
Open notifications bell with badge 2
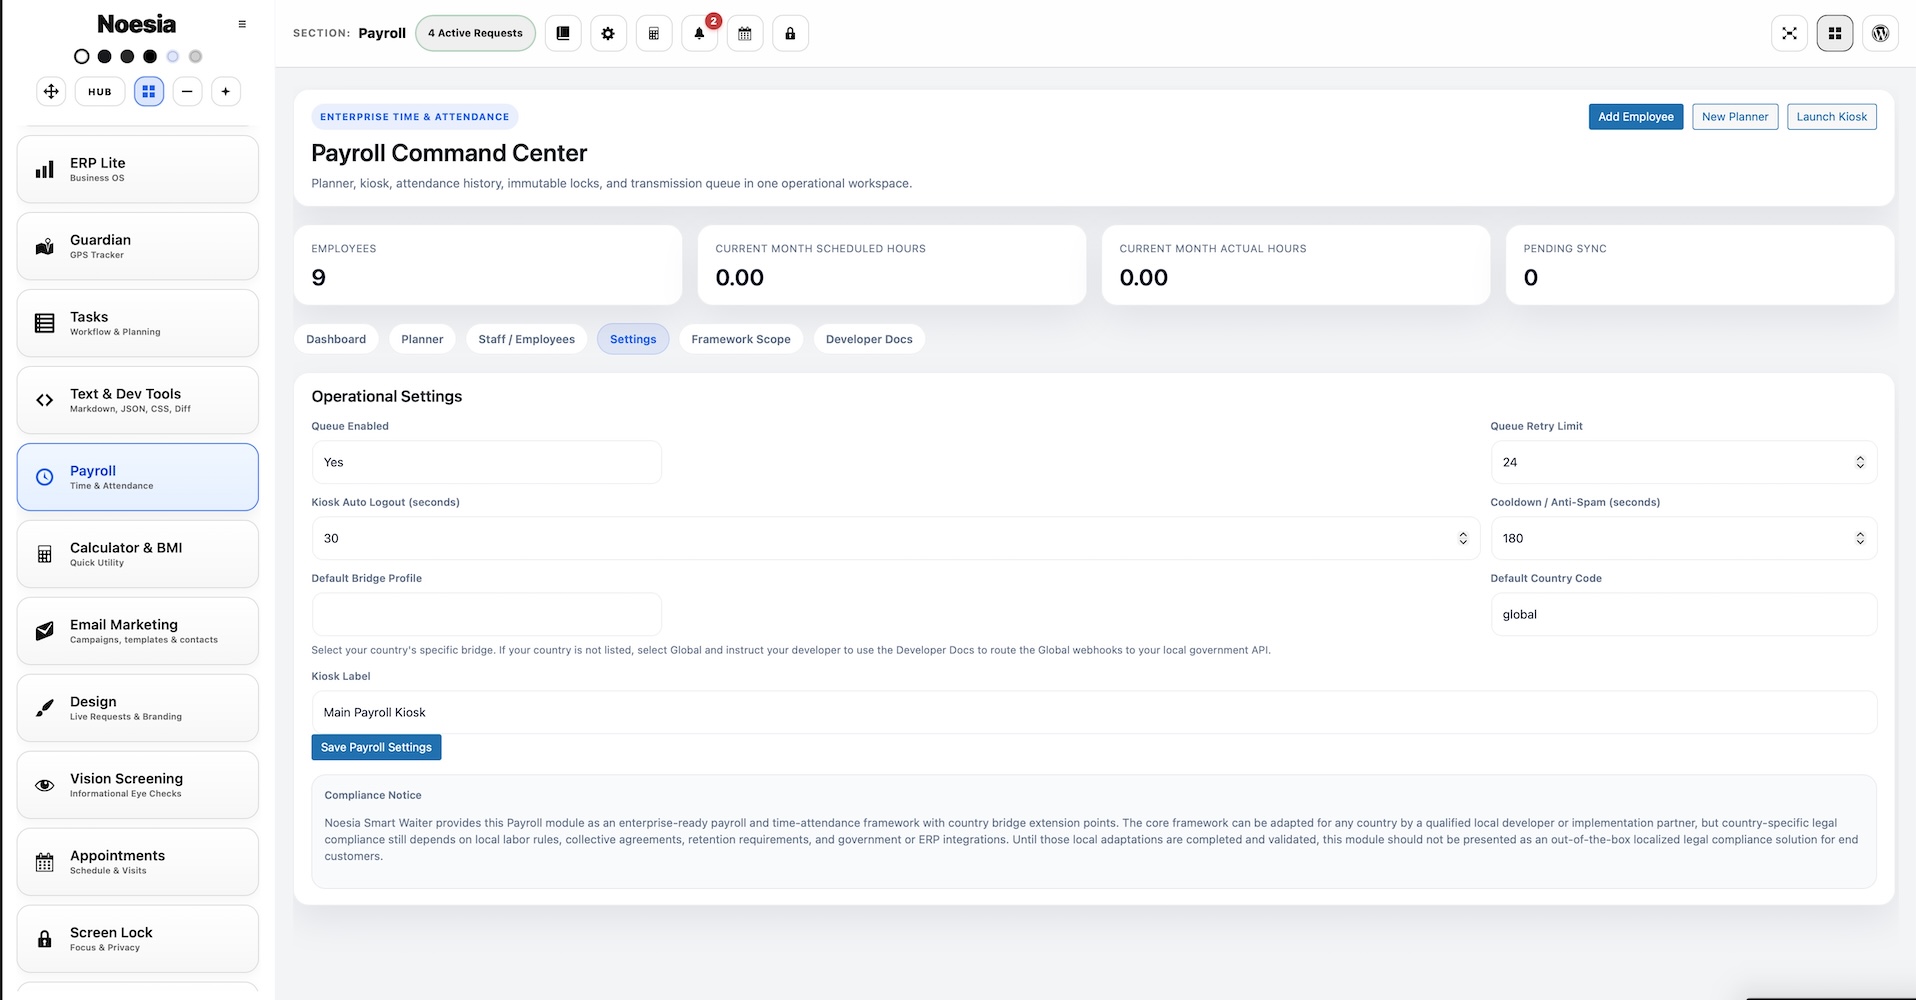pos(700,33)
